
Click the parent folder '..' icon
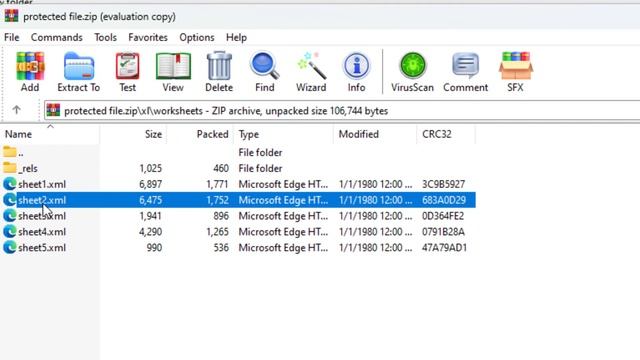[10, 152]
